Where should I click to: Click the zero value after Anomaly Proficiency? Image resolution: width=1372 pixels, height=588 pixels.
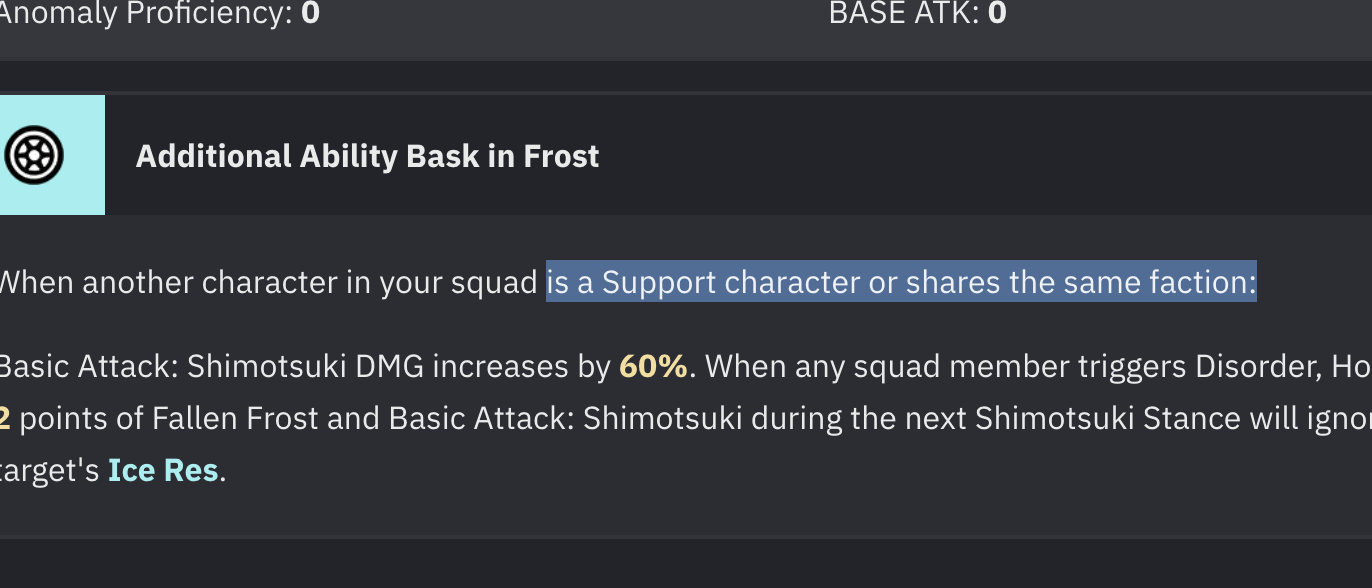[311, 14]
